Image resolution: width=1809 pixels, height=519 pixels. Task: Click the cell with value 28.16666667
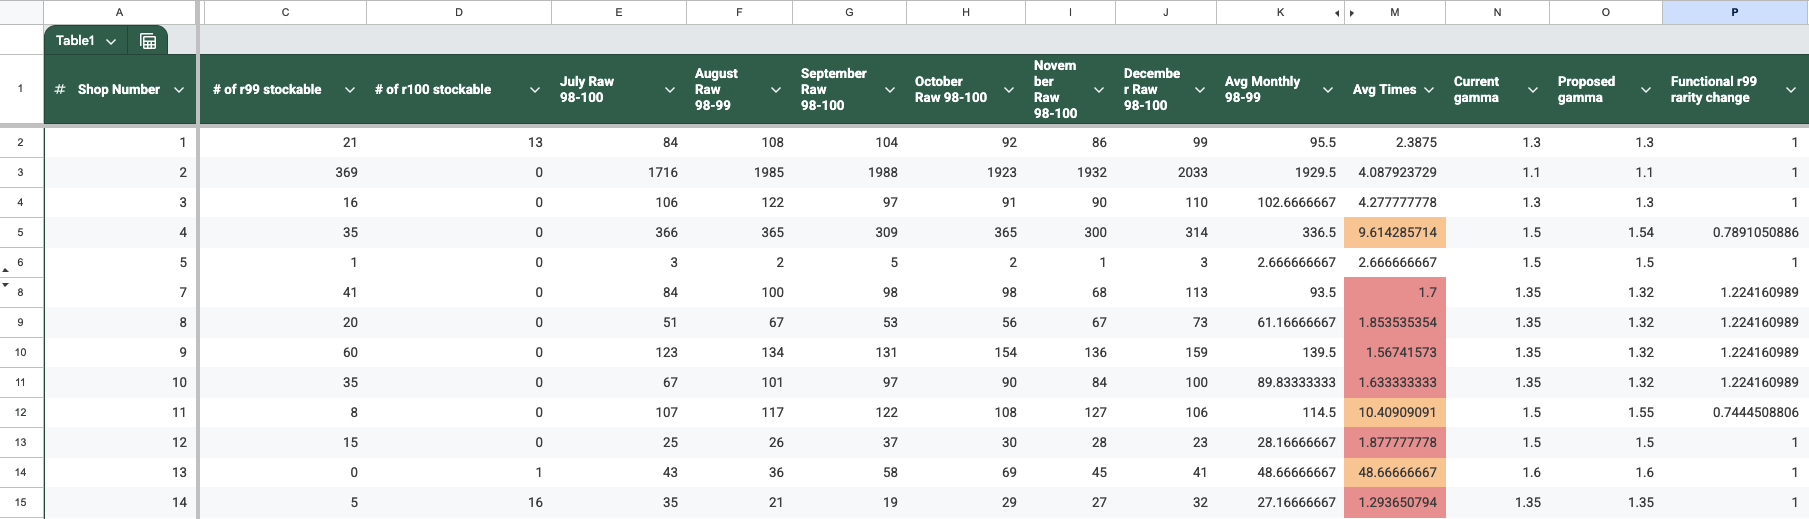(1280, 442)
